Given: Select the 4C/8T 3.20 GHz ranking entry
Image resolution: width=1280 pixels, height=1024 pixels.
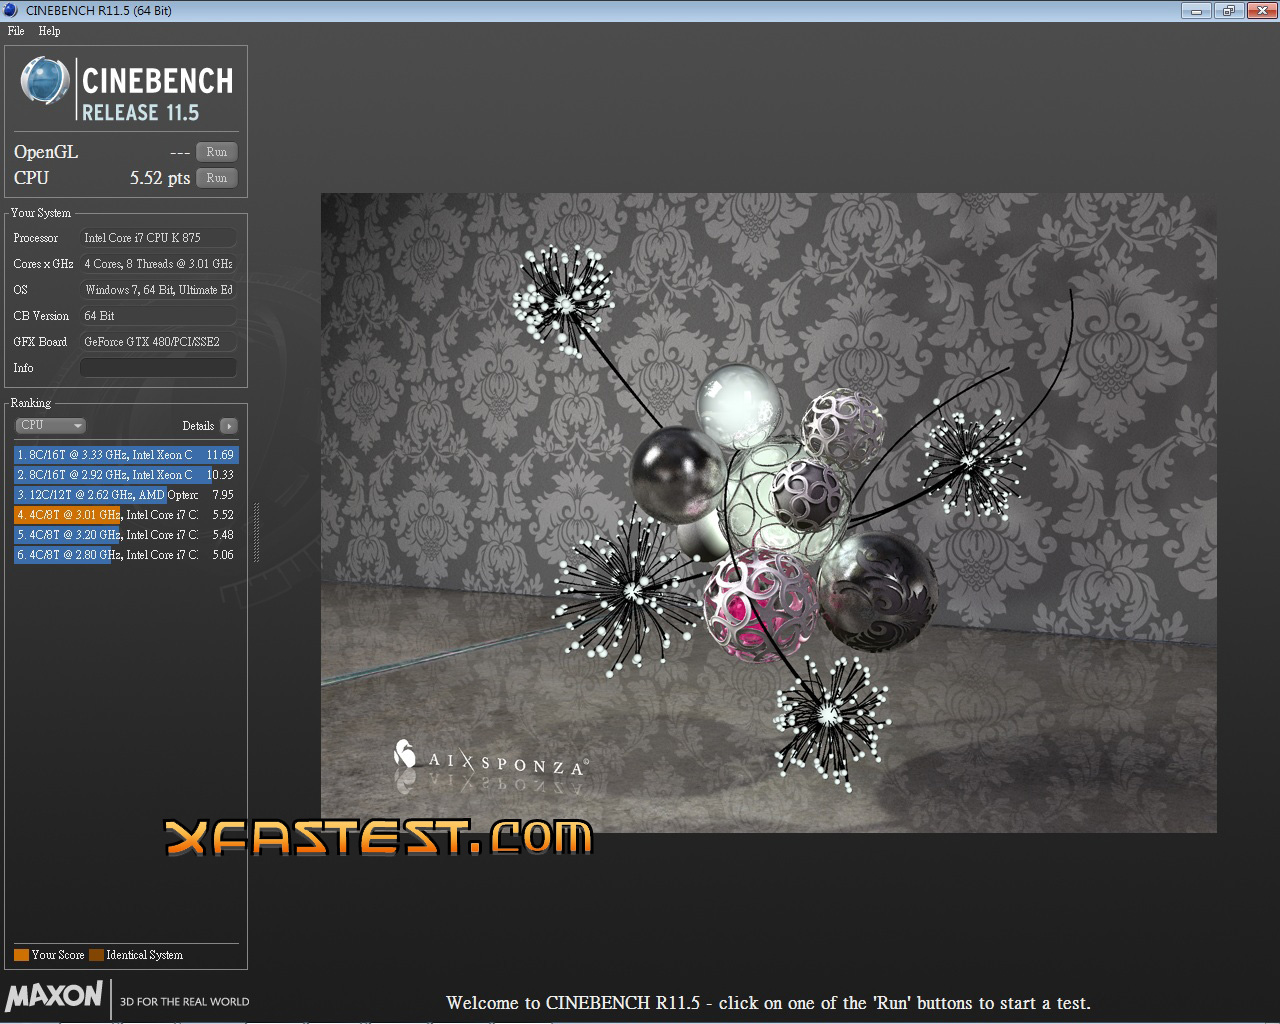Looking at the screenshot, I should coord(125,535).
